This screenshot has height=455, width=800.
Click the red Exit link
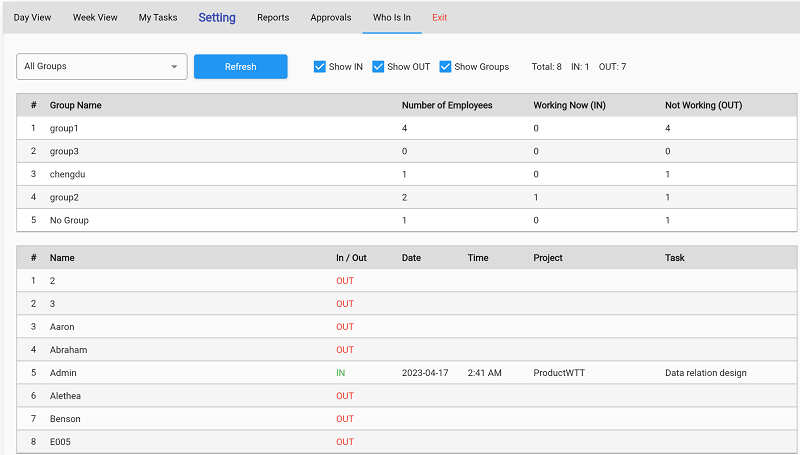click(x=439, y=17)
